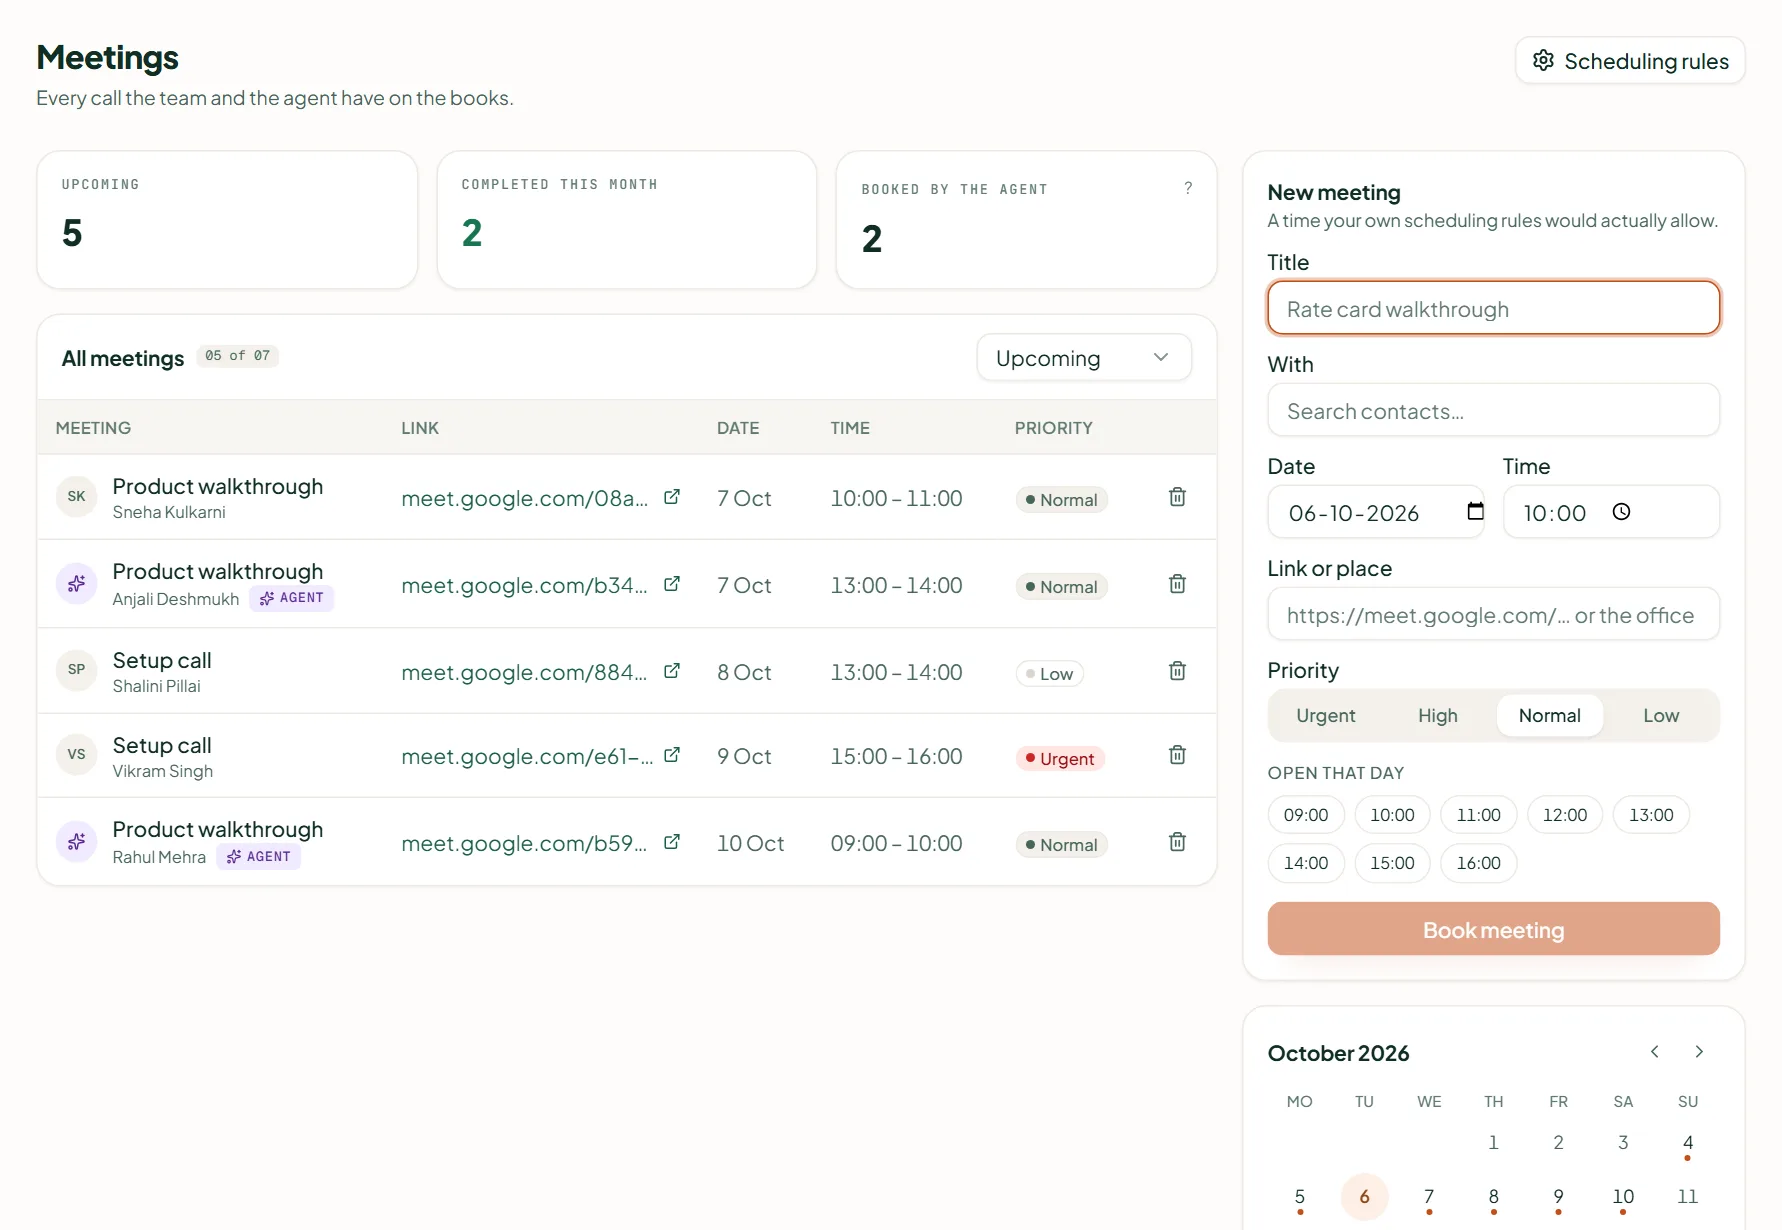The height and width of the screenshot is (1230, 1782).
Task: Select the 14:00 time slot chip
Action: tap(1306, 863)
